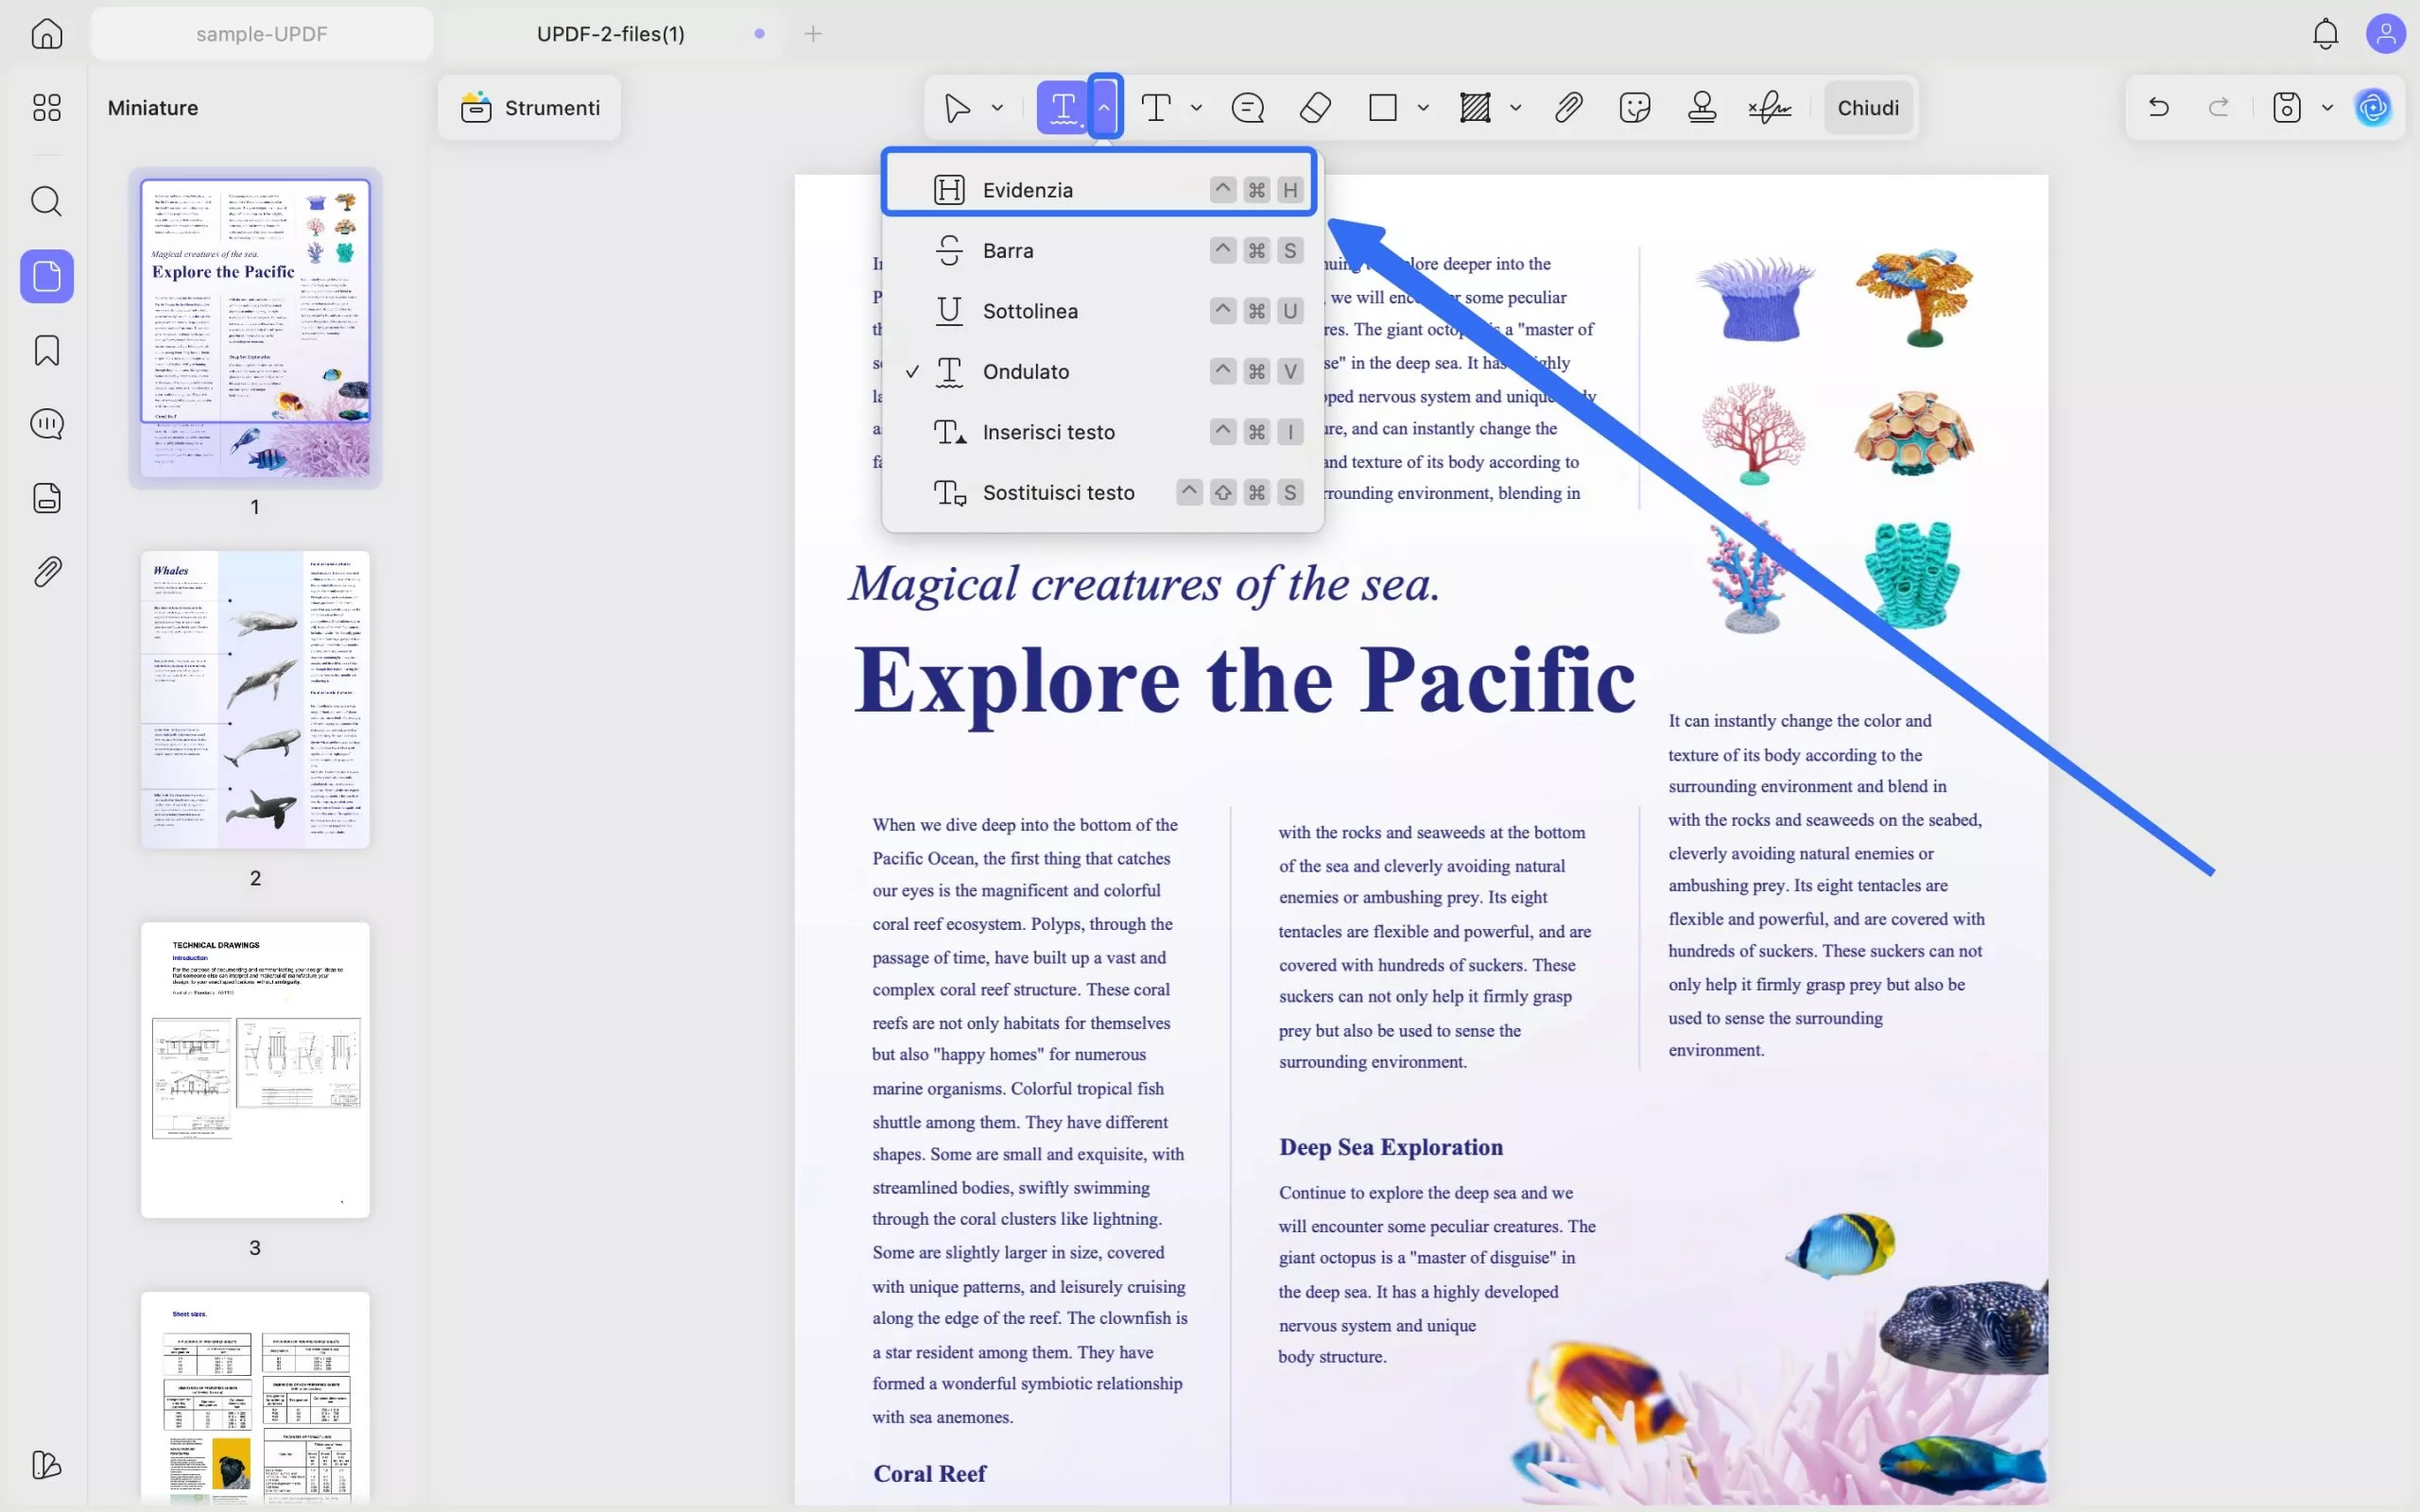
Task: Click the attachment paperclip in toolbar
Action: click(x=1568, y=108)
